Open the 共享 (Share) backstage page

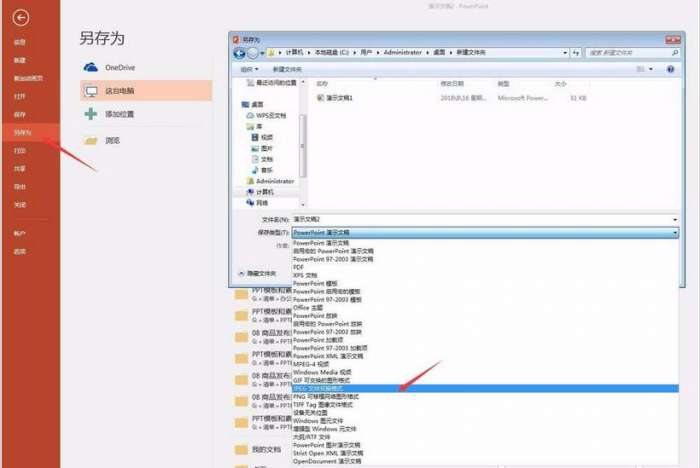point(20,169)
